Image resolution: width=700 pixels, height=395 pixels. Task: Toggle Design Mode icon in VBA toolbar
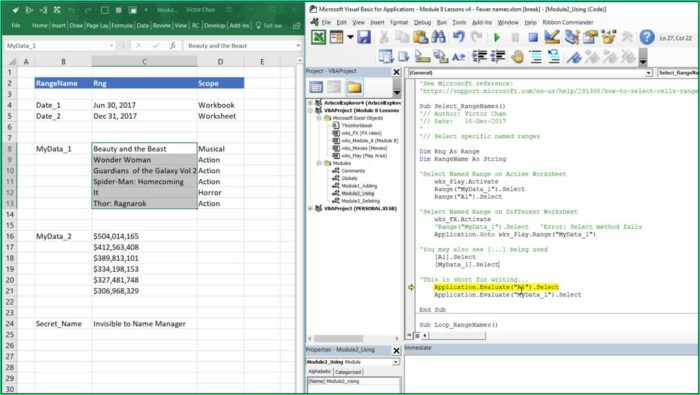pos(552,37)
